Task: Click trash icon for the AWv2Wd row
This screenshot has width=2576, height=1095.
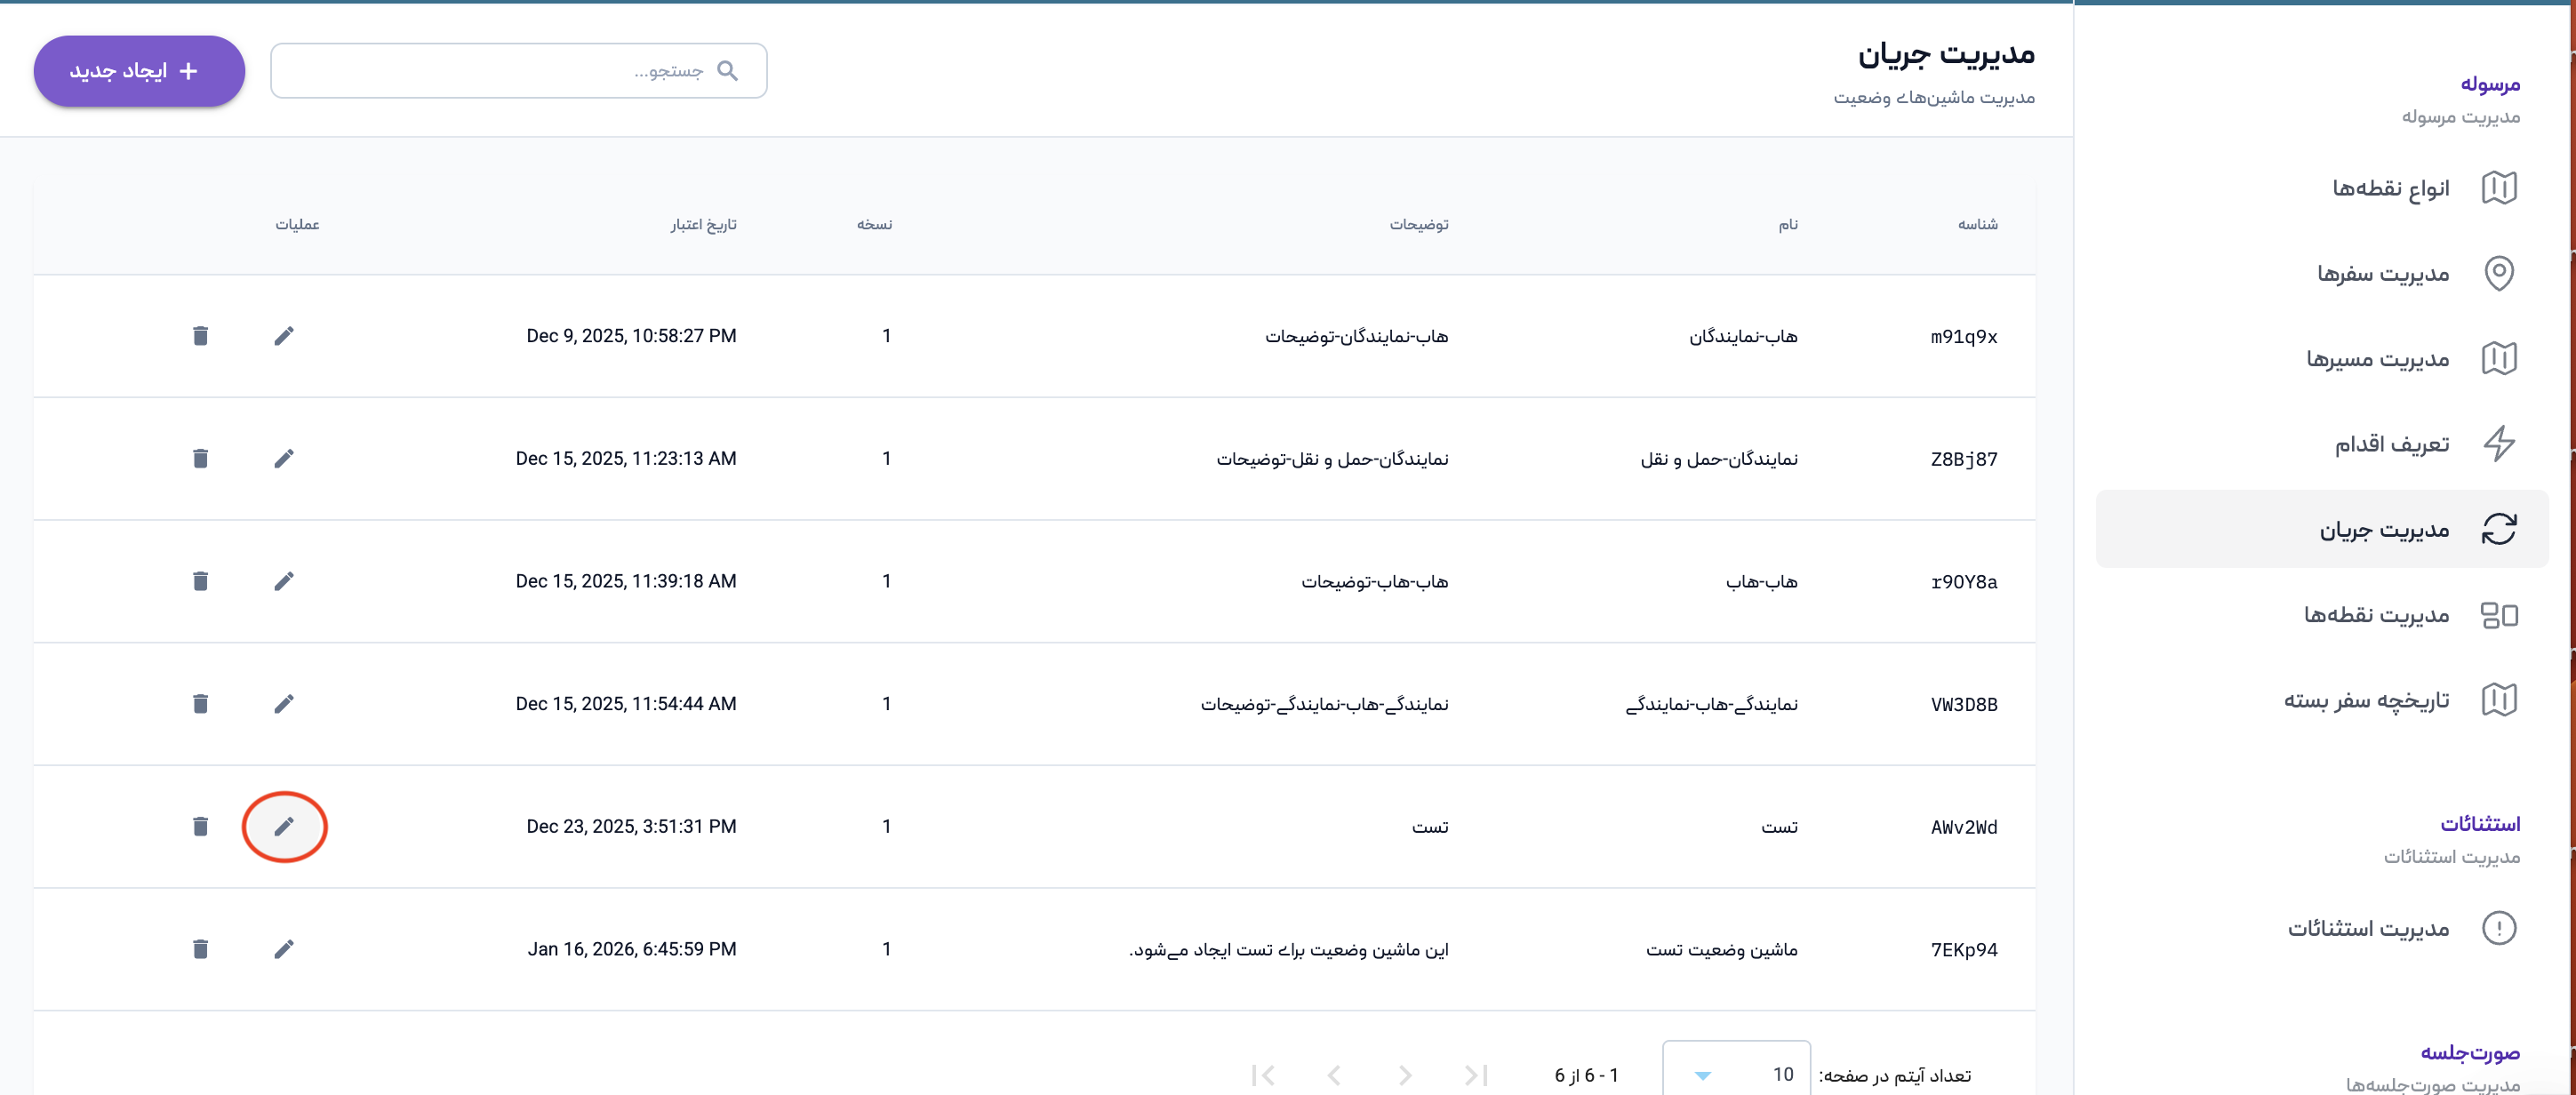Action: coord(200,826)
